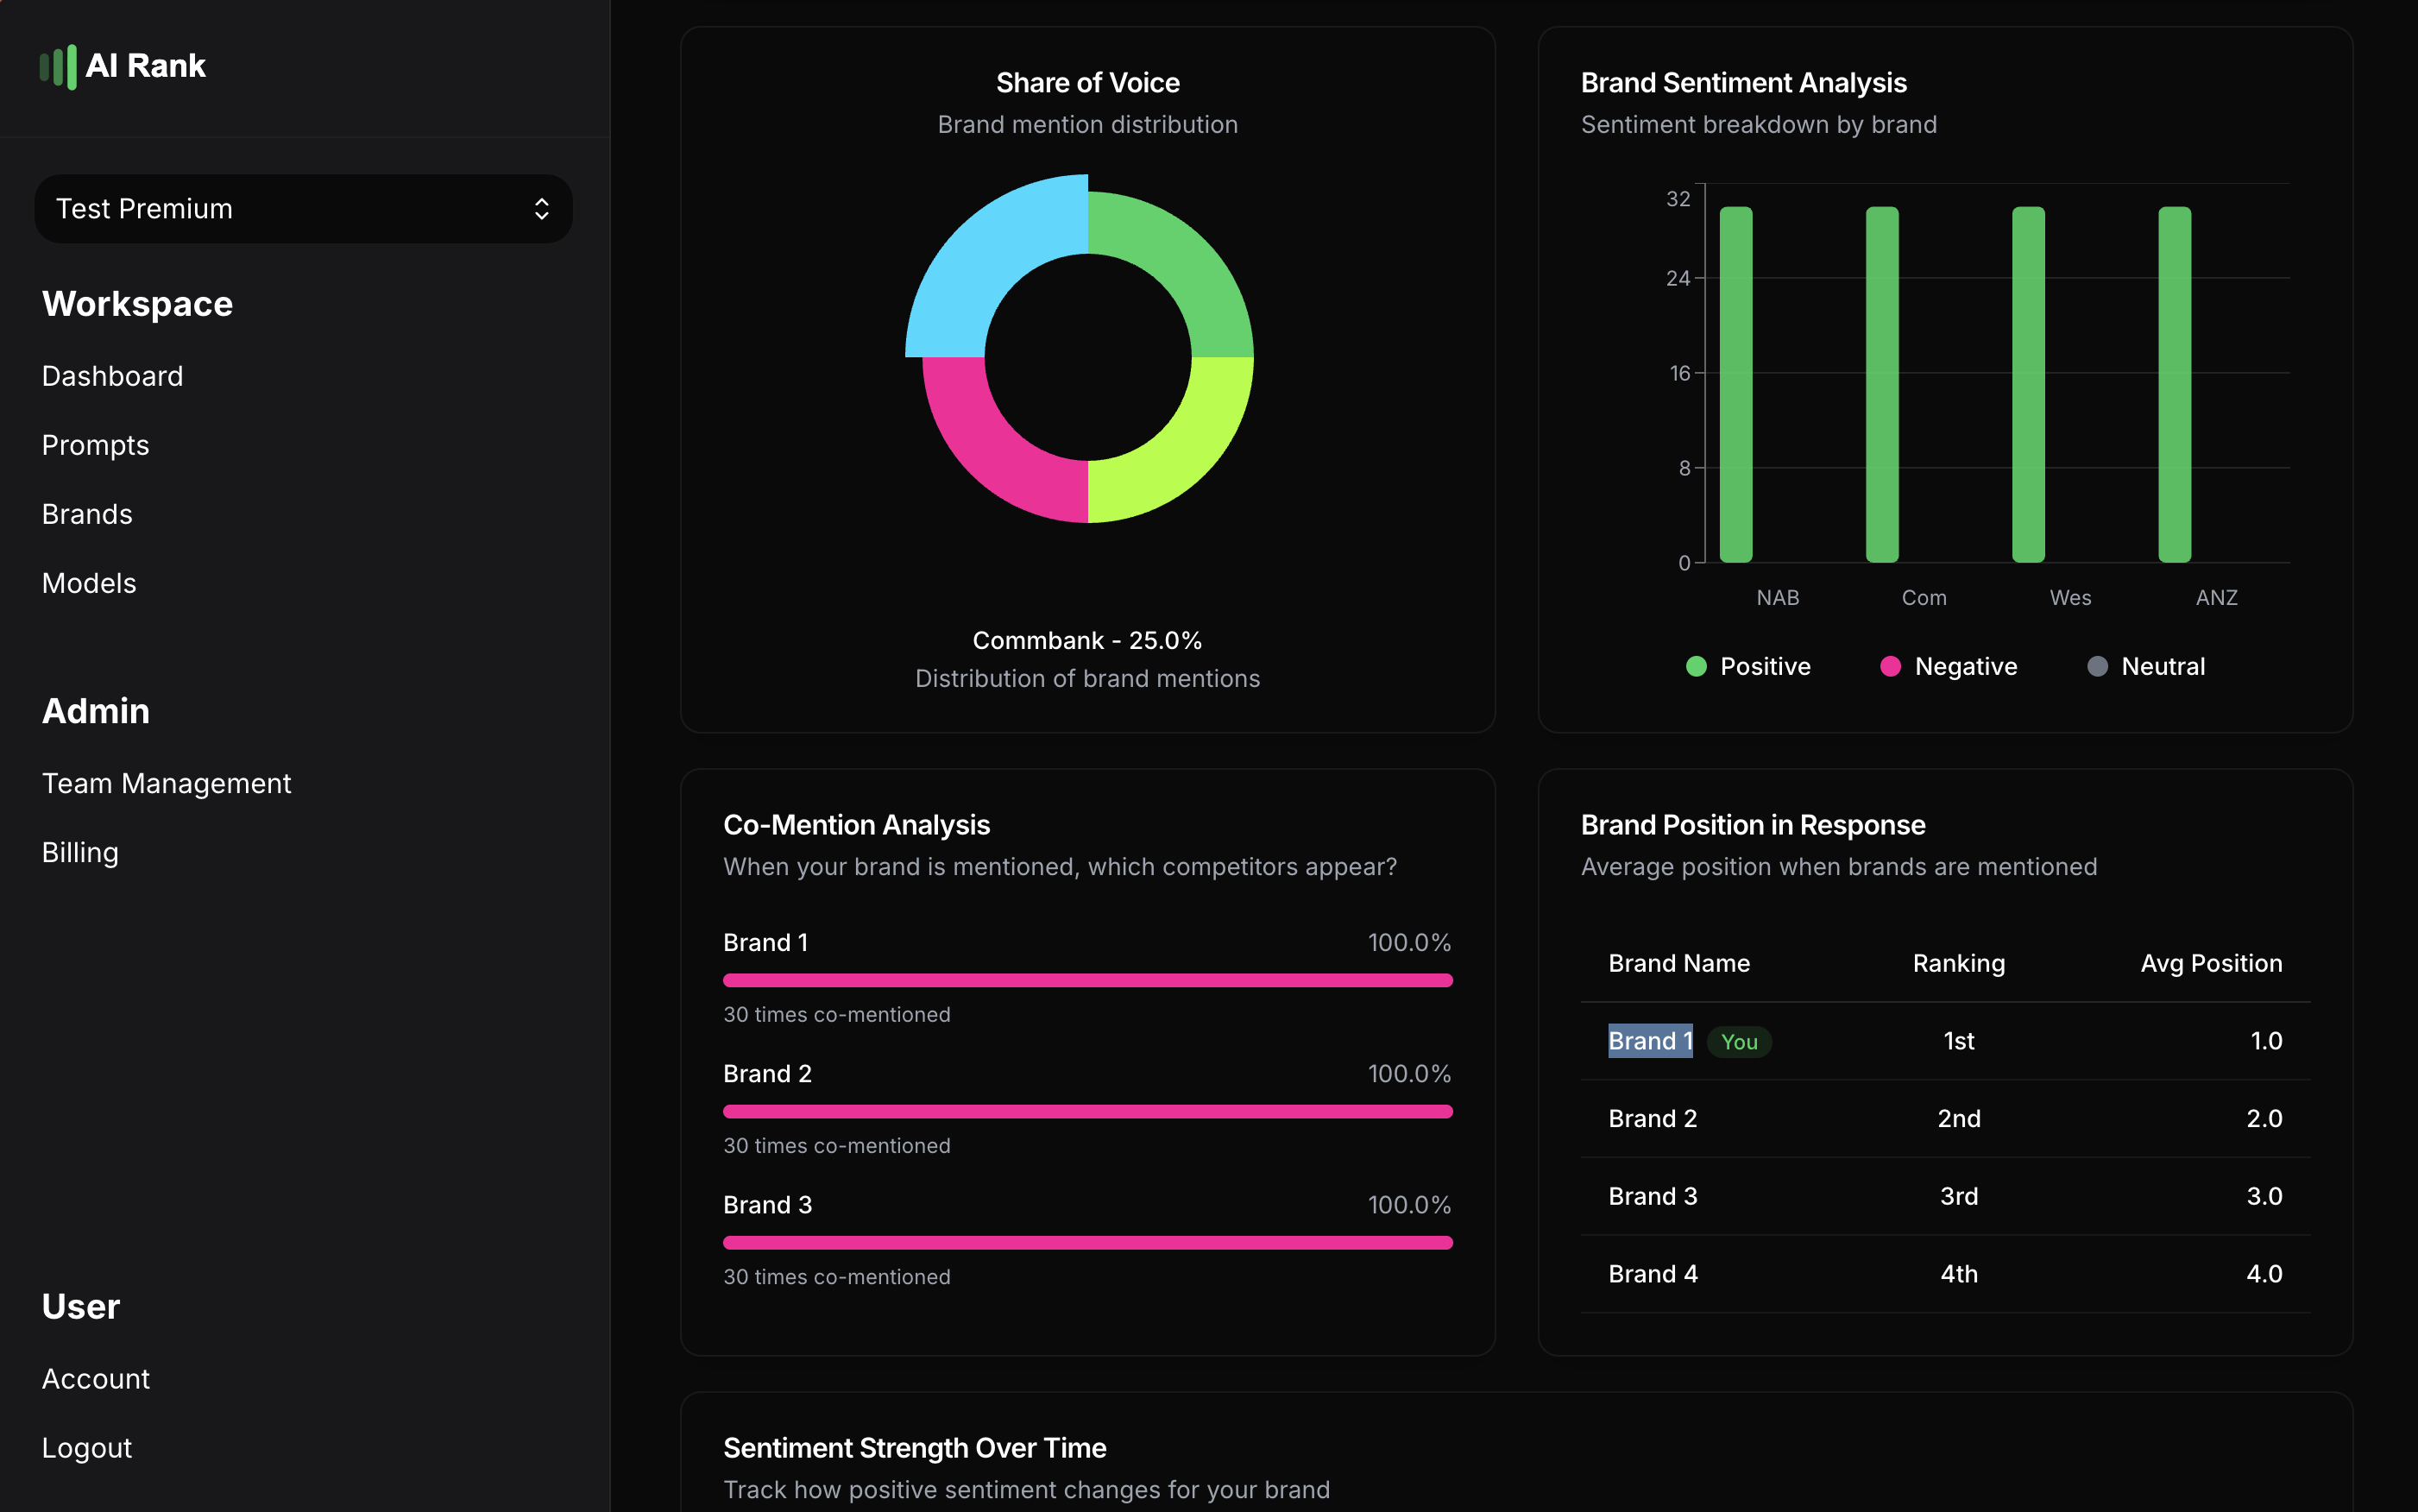Viewport: 2418px width, 1512px height.
Task: Open the Models page
Action: pyautogui.click(x=89, y=583)
